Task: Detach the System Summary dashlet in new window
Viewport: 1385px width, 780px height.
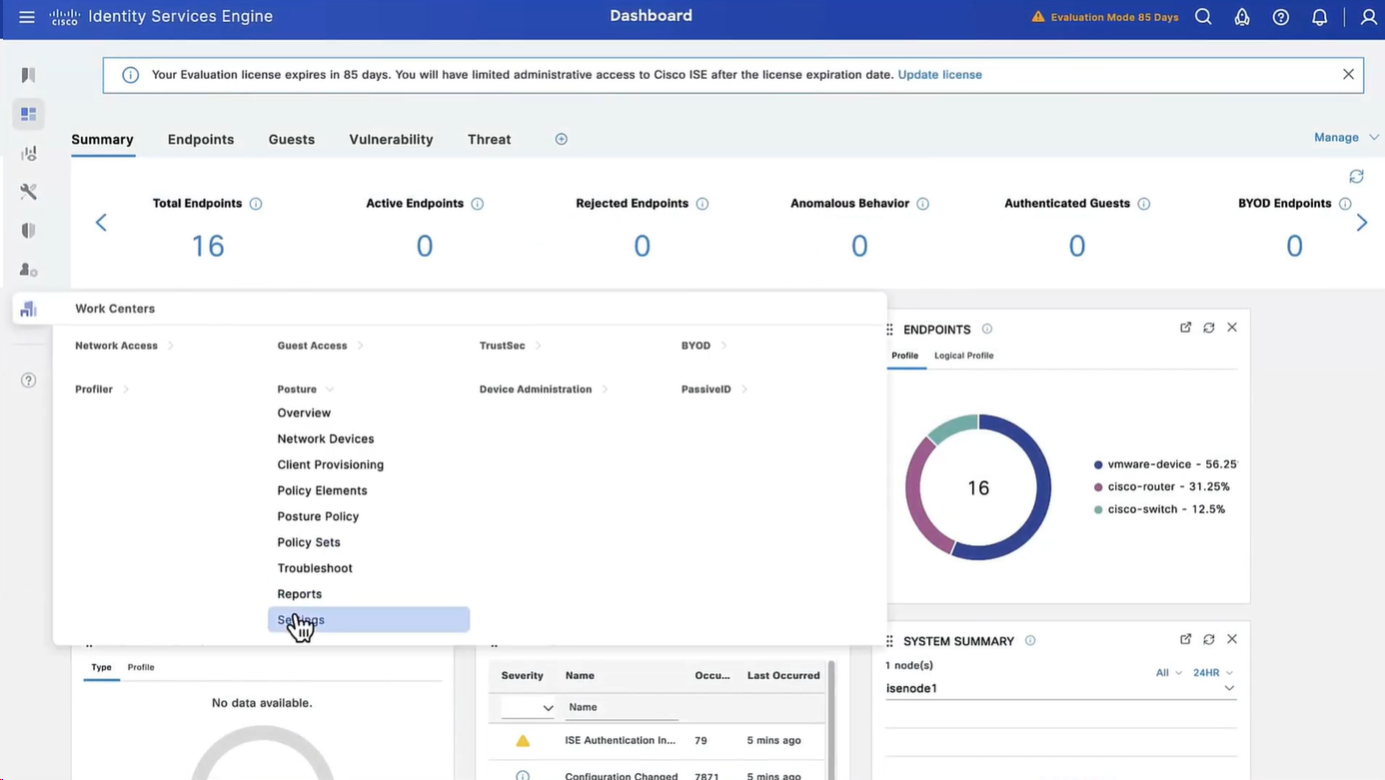Action: pos(1186,640)
